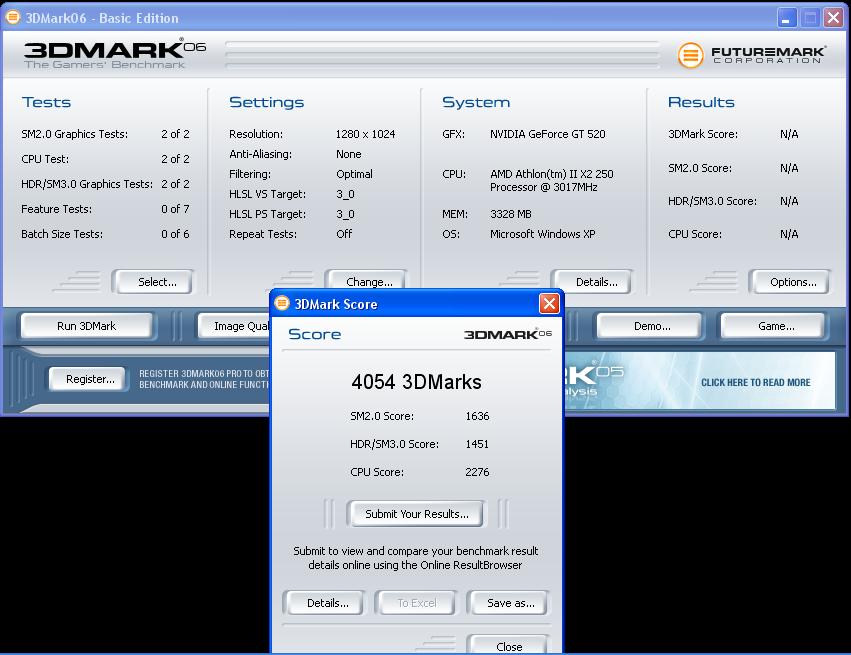Click the SM2.0 Graphics Tests label
This screenshot has height=655, width=851.
pos(74,134)
